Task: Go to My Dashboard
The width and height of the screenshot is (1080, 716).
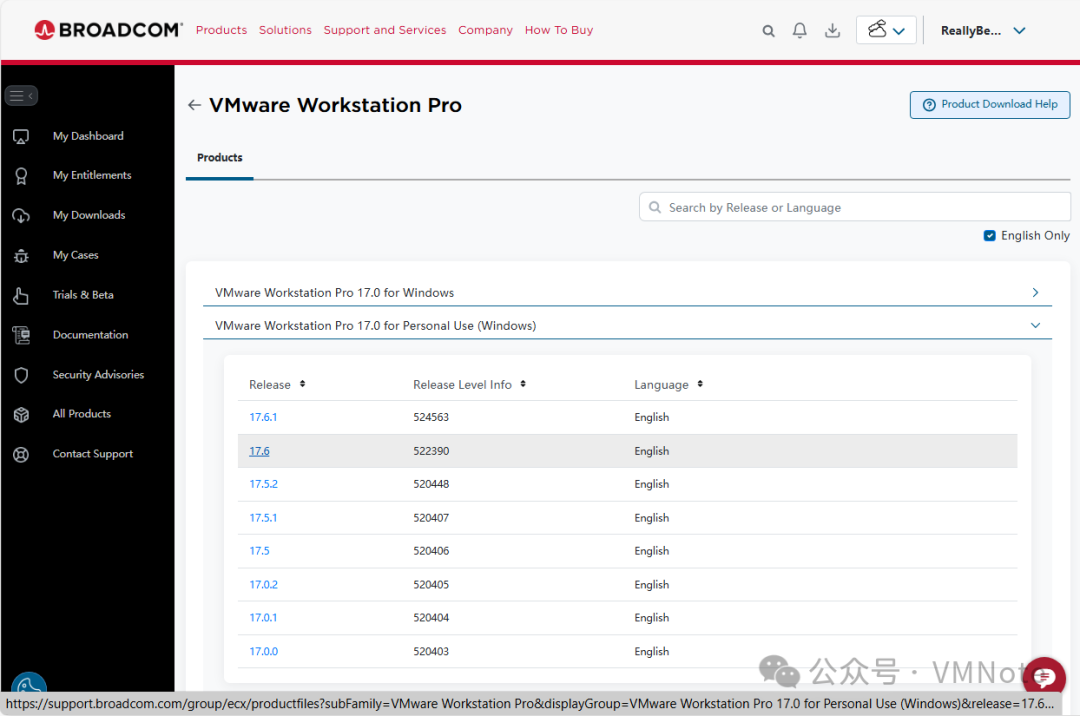Action: click(x=88, y=136)
